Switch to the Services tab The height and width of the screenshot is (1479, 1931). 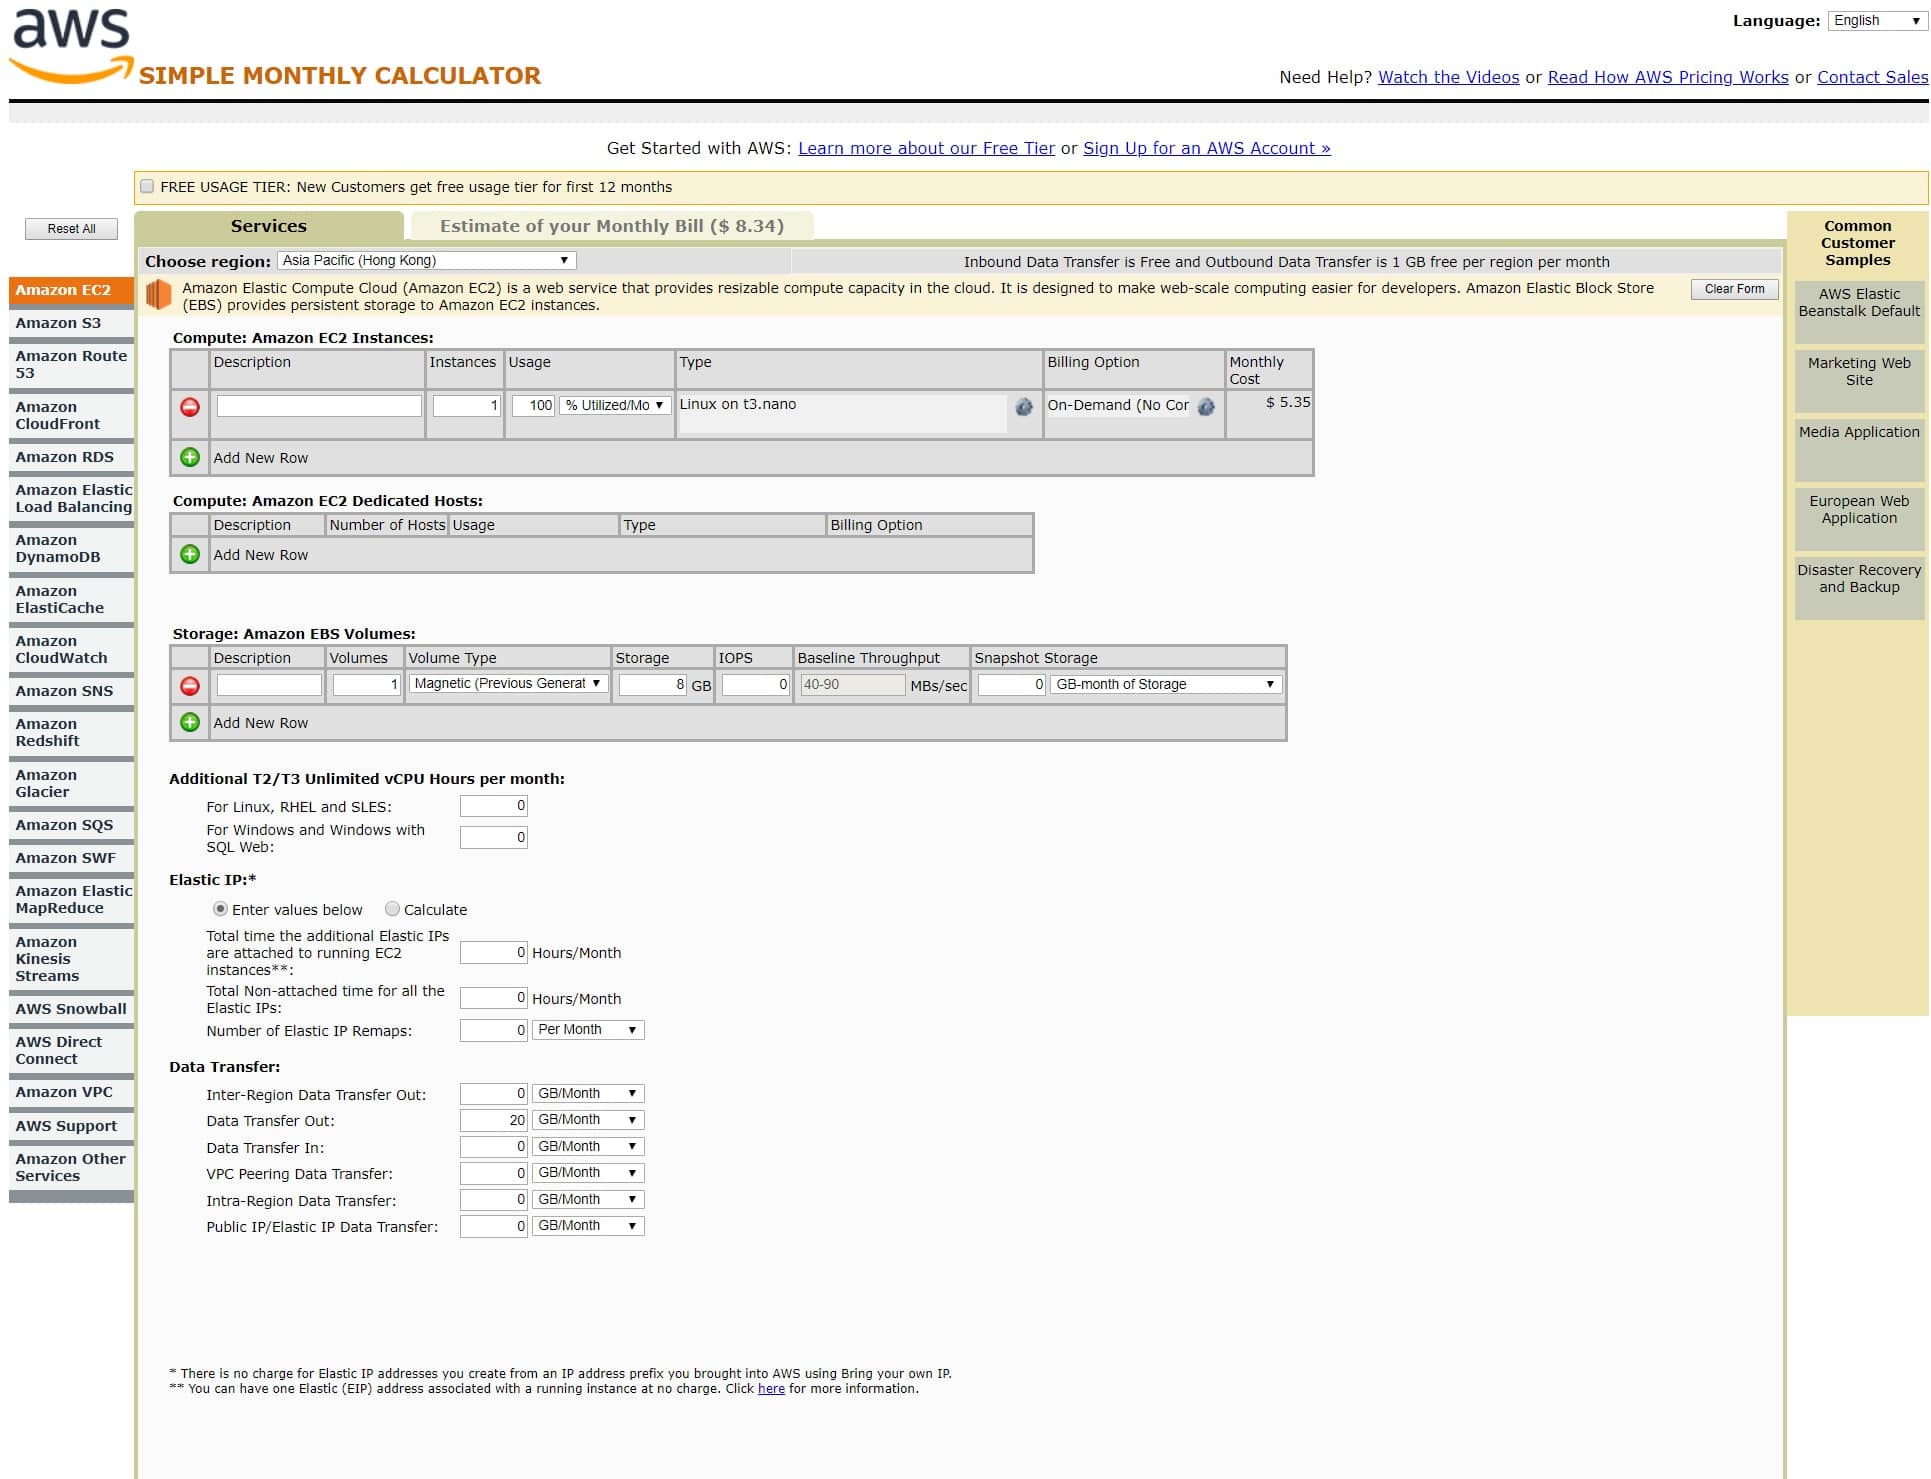point(269,226)
